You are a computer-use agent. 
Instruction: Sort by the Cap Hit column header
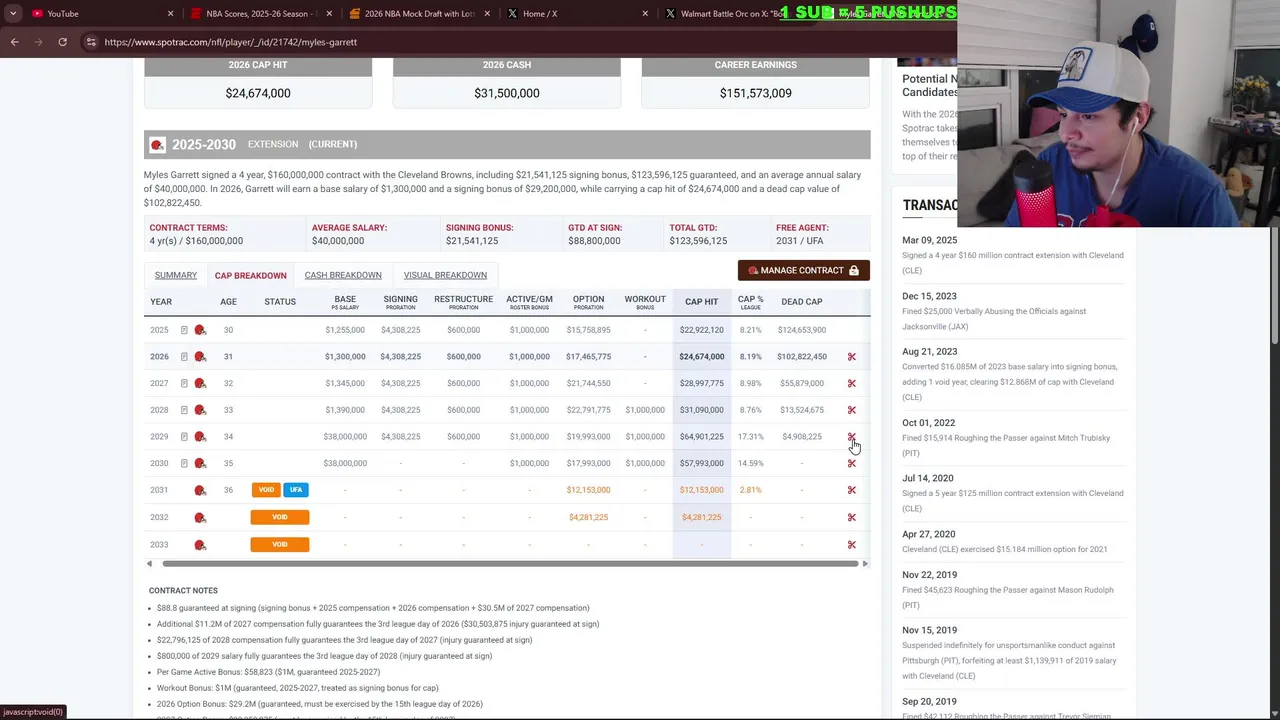(701, 302)
